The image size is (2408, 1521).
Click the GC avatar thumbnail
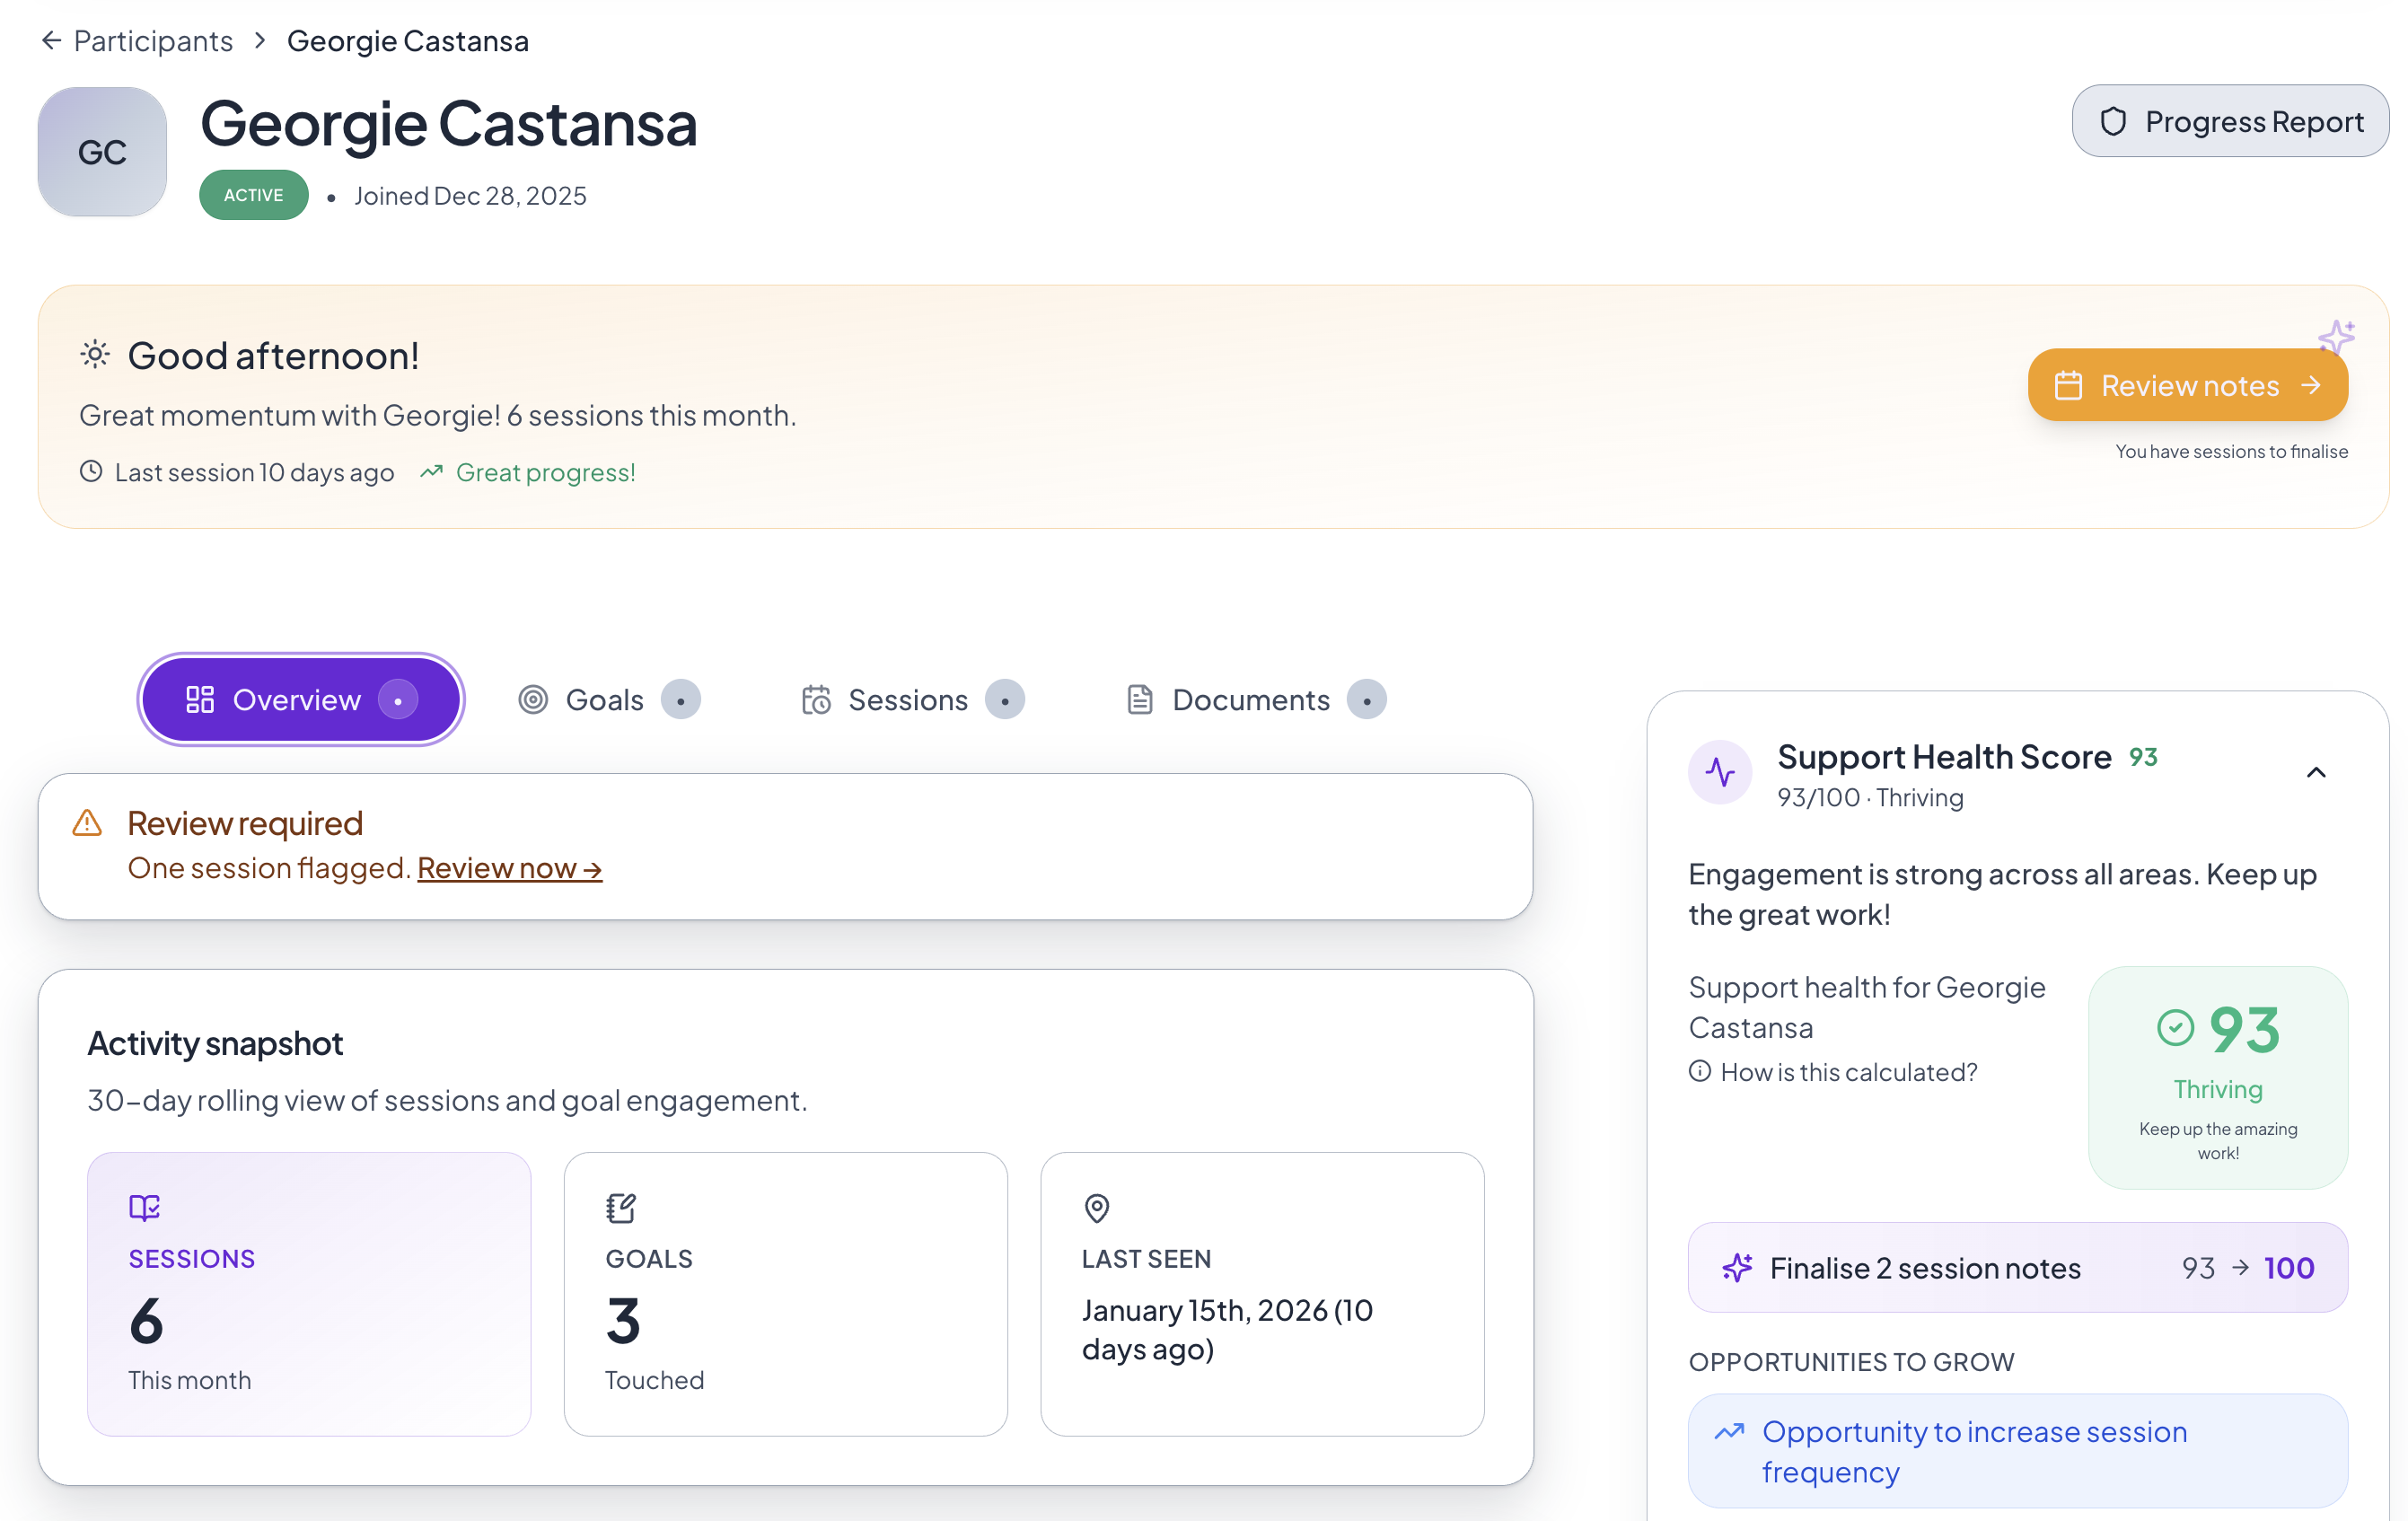[x=102, y=152]
